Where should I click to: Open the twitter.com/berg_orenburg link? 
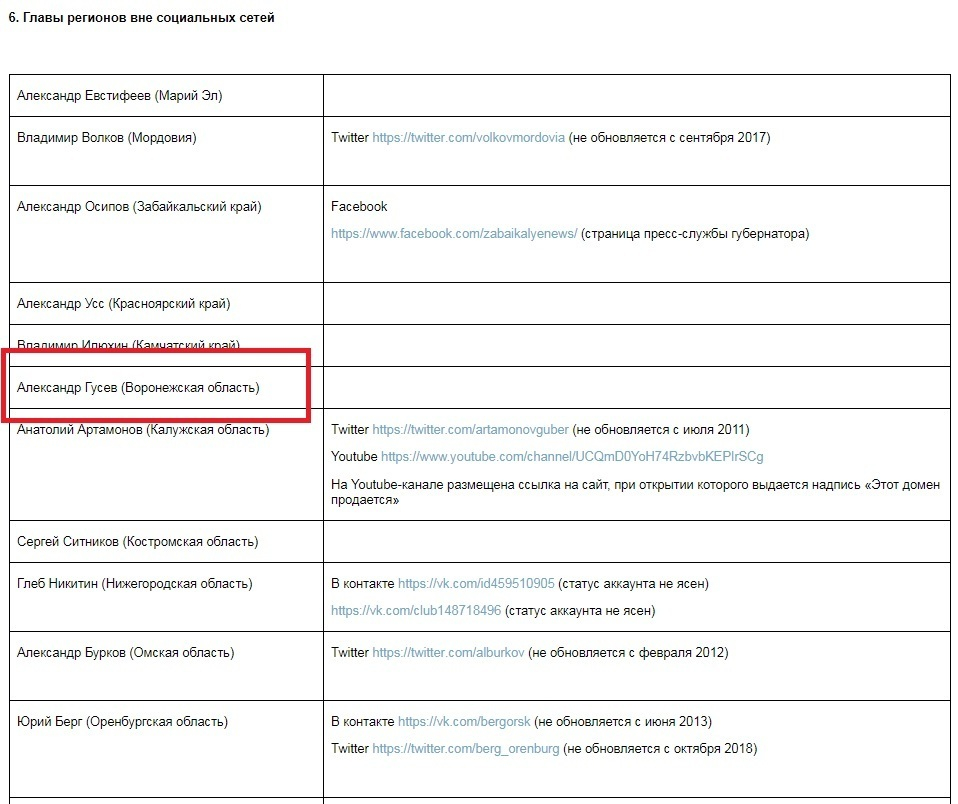coord(466,749)
